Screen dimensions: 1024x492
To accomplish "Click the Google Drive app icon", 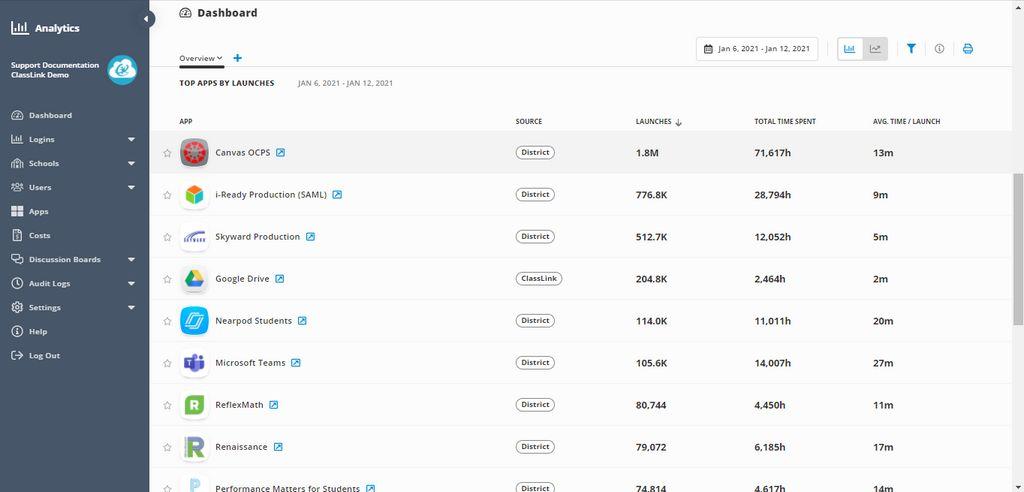I will 194,279.
